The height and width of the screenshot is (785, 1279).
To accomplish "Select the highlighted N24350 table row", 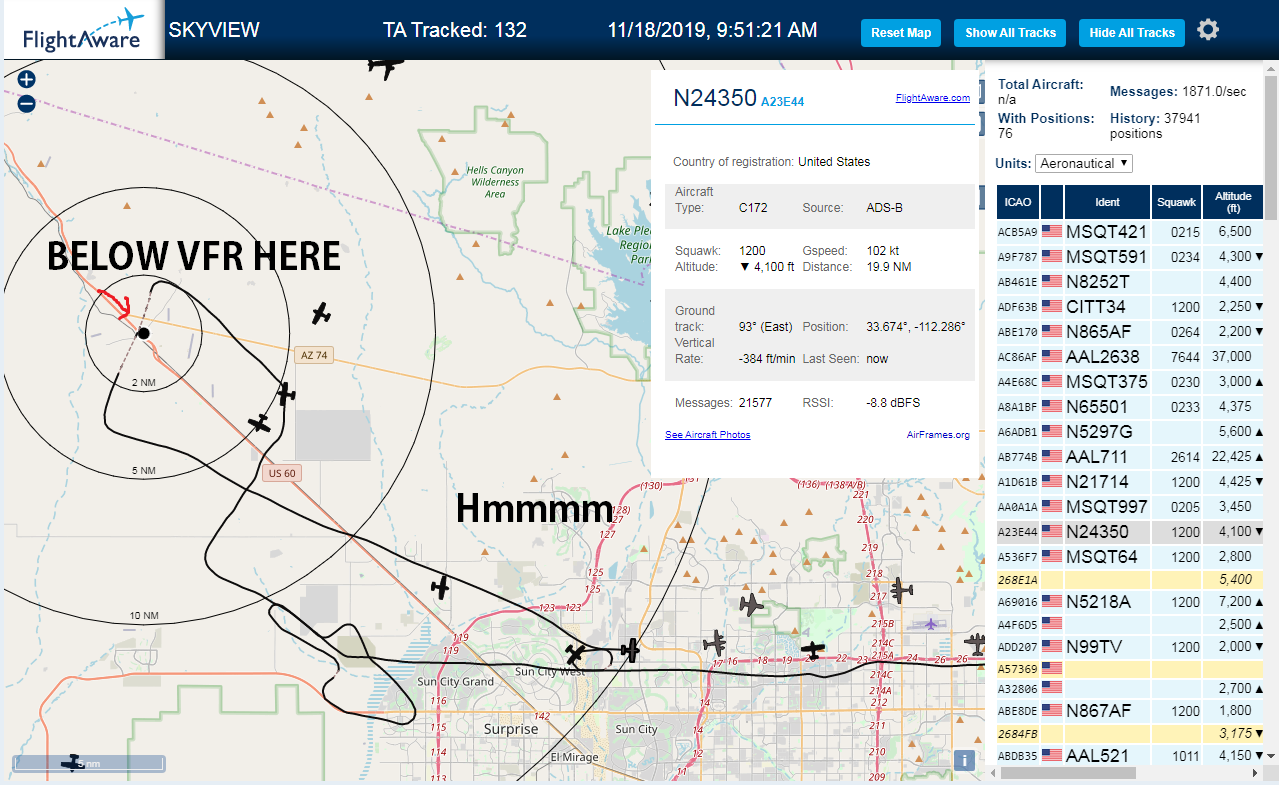I will [x=1130, y=532].
